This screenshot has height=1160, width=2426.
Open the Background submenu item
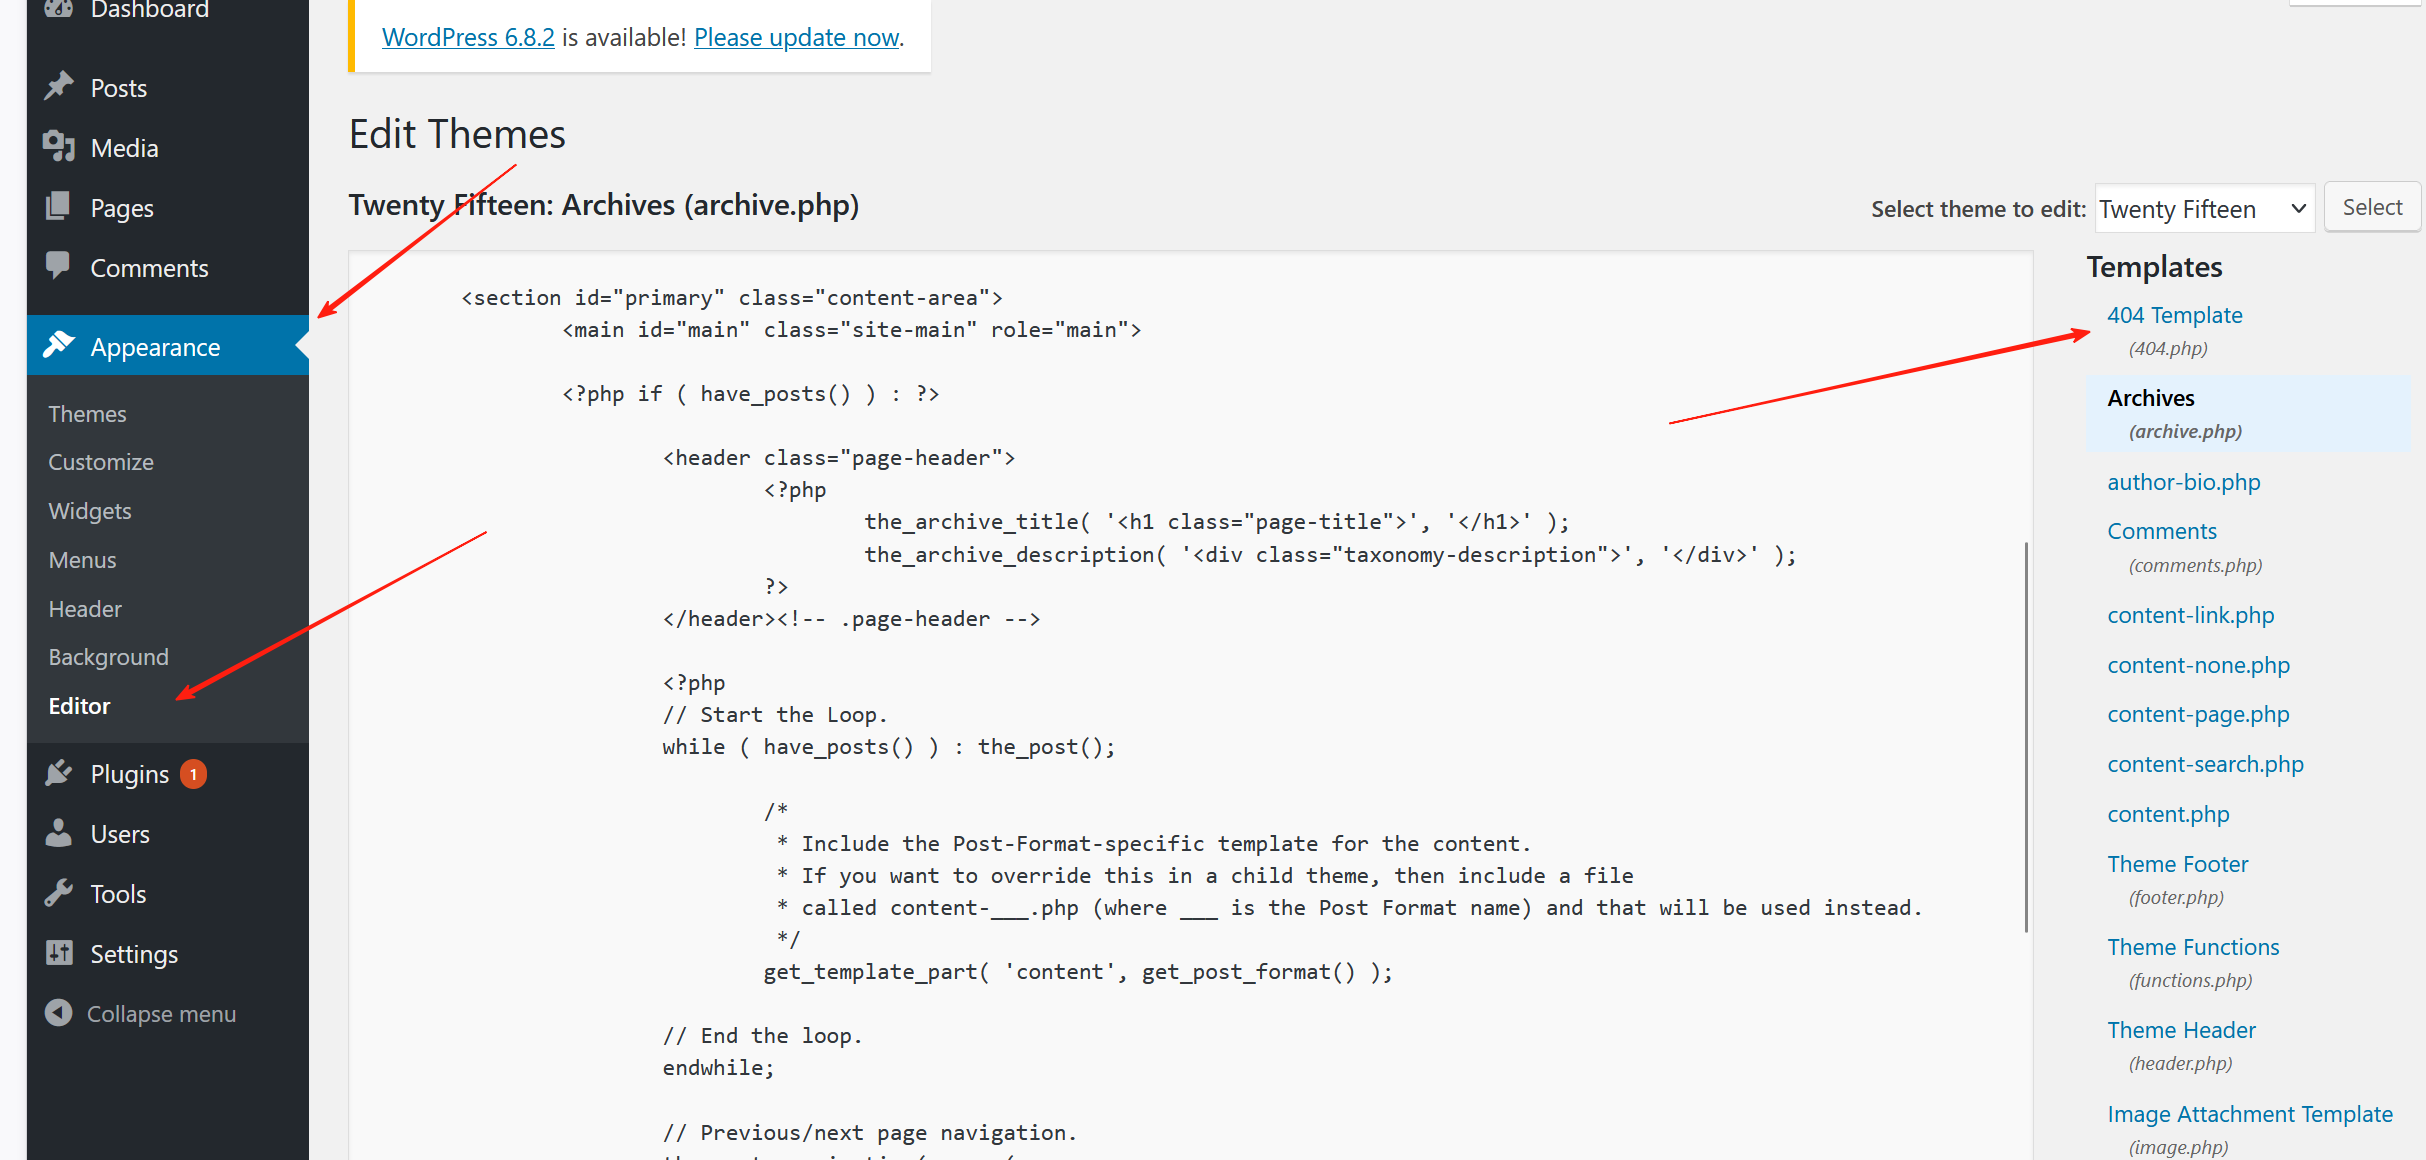pyautogui.click(x=108, y=657)
